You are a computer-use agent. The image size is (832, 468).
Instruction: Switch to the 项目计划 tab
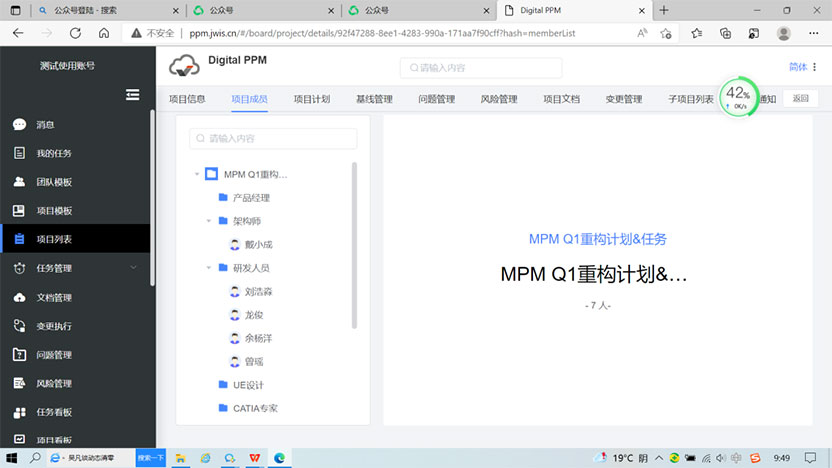point(312,99)
